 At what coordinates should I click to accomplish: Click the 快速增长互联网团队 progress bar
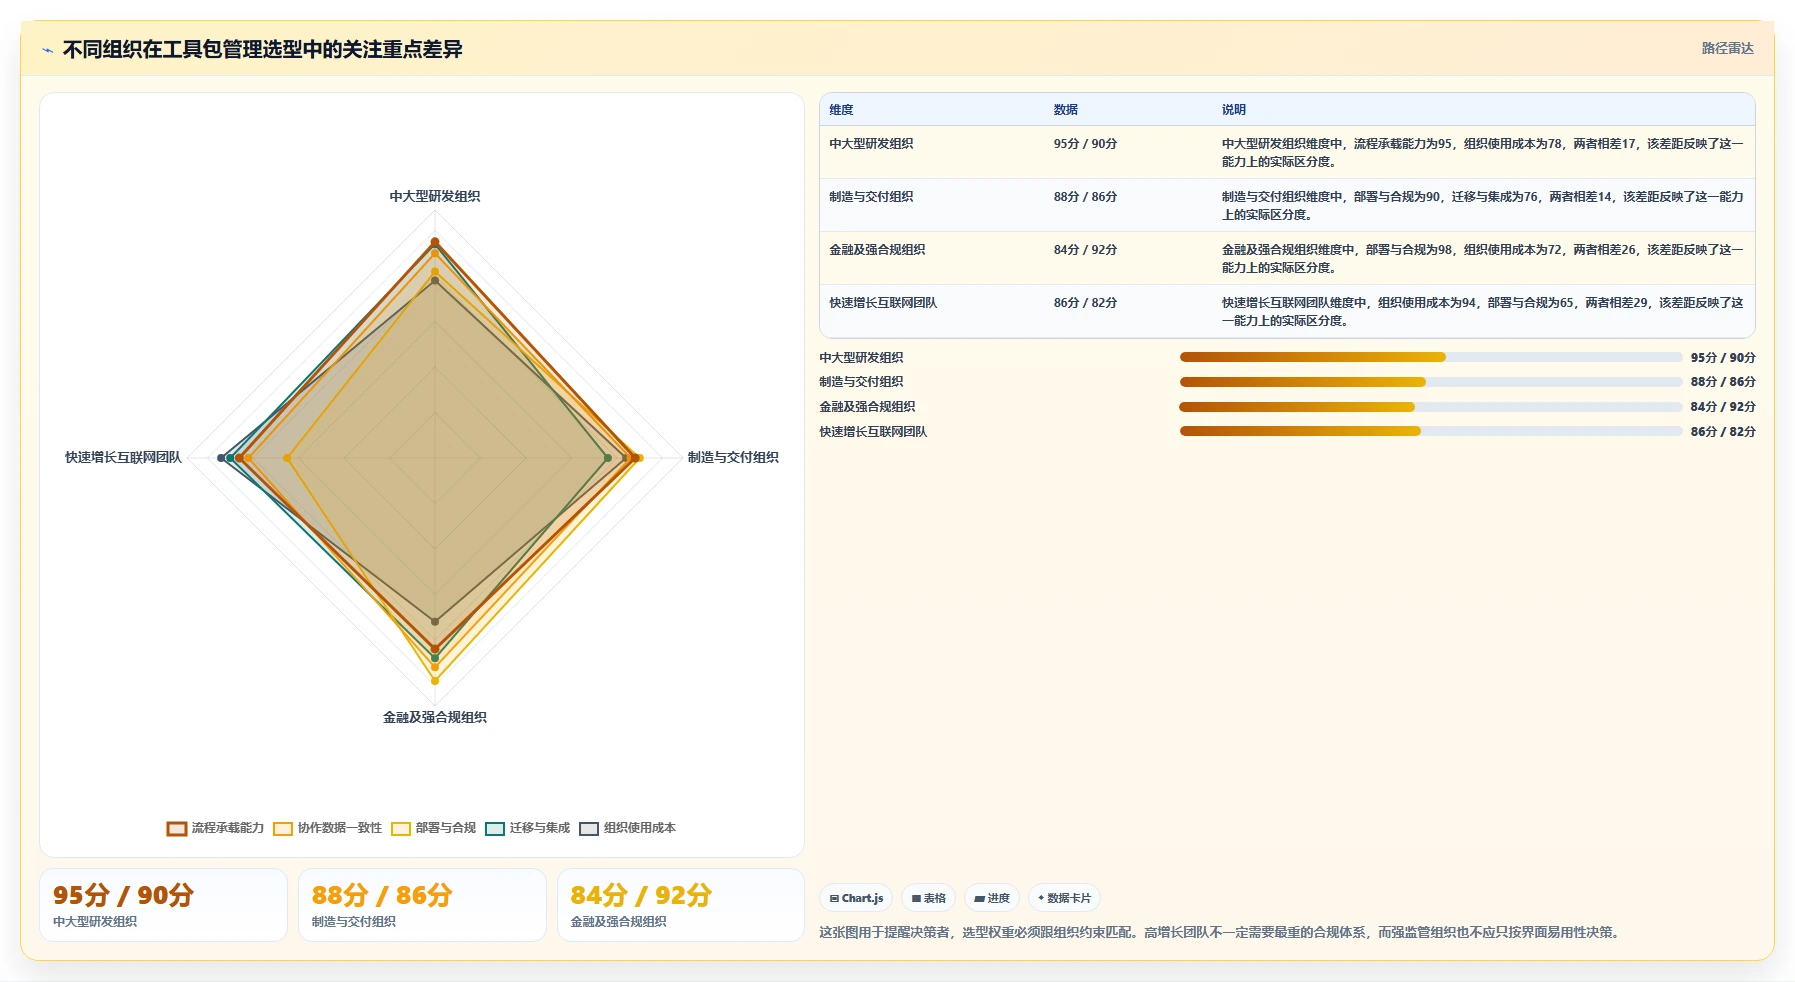click(1431, 431)
